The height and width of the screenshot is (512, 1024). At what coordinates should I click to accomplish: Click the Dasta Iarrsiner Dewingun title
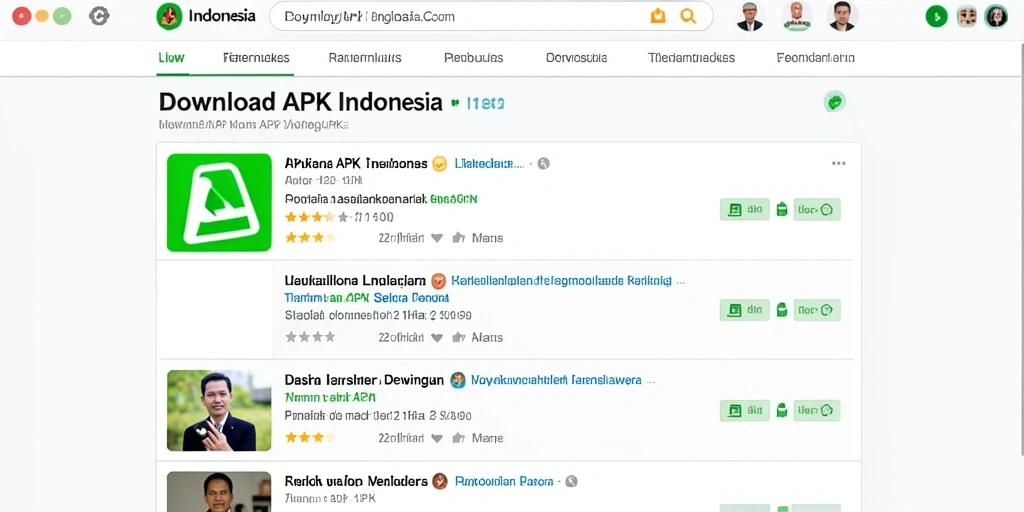(364, 379)
